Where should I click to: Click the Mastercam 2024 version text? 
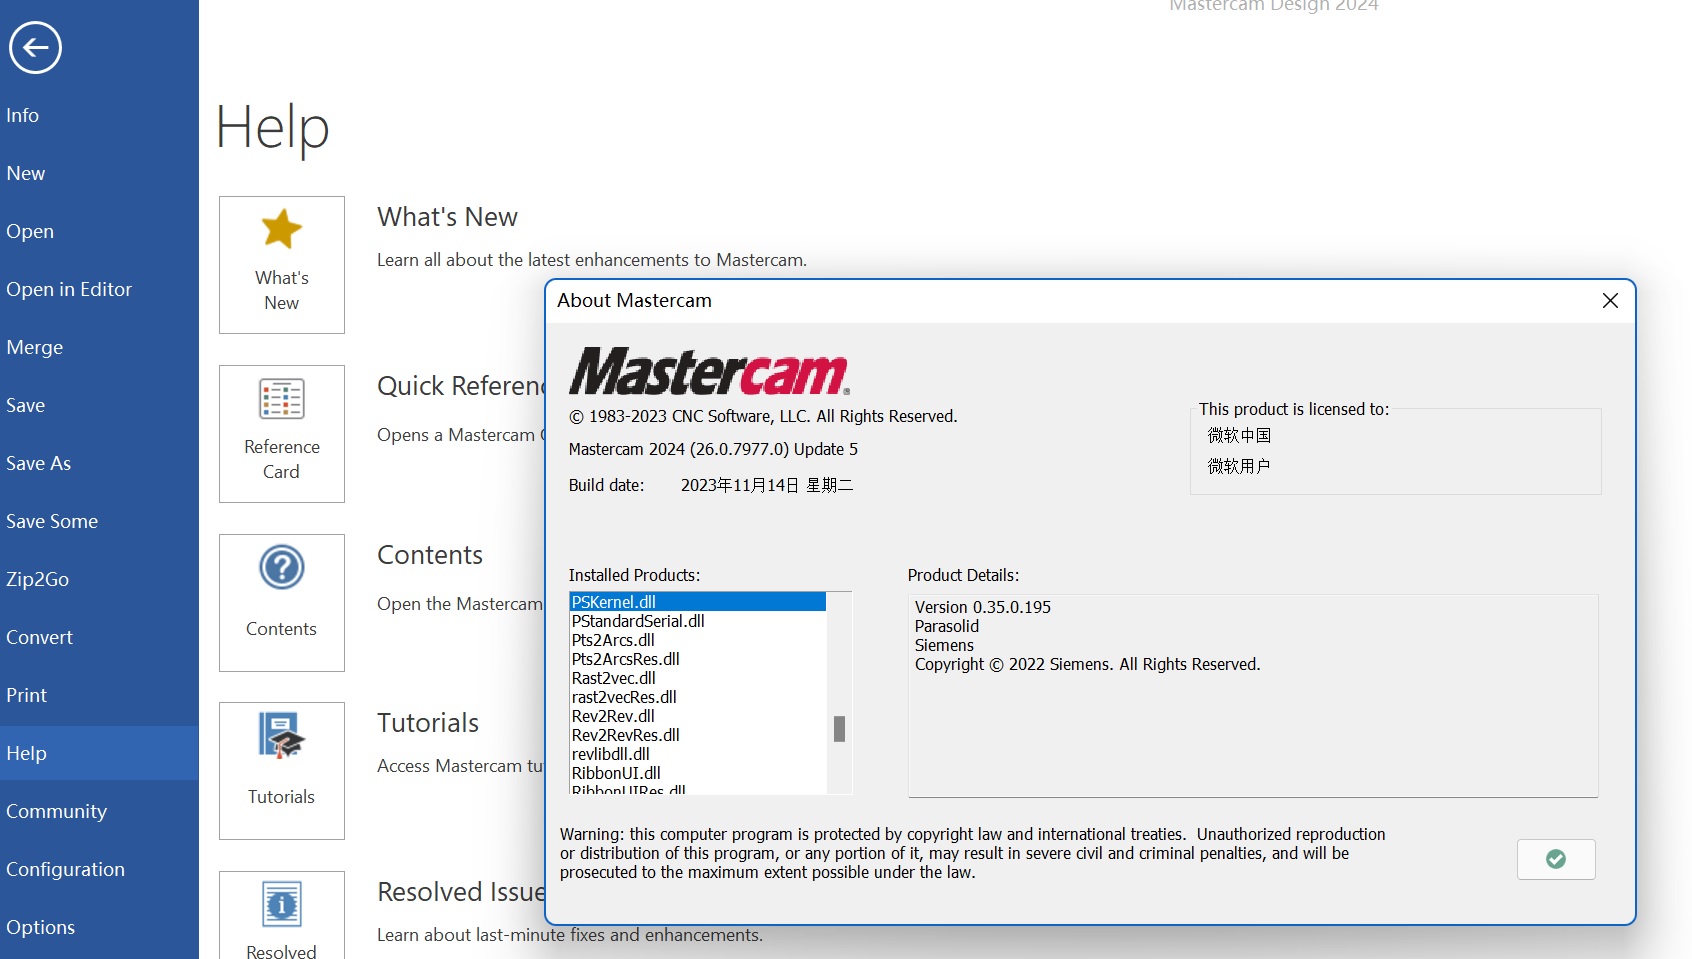[x=713, y=449]
